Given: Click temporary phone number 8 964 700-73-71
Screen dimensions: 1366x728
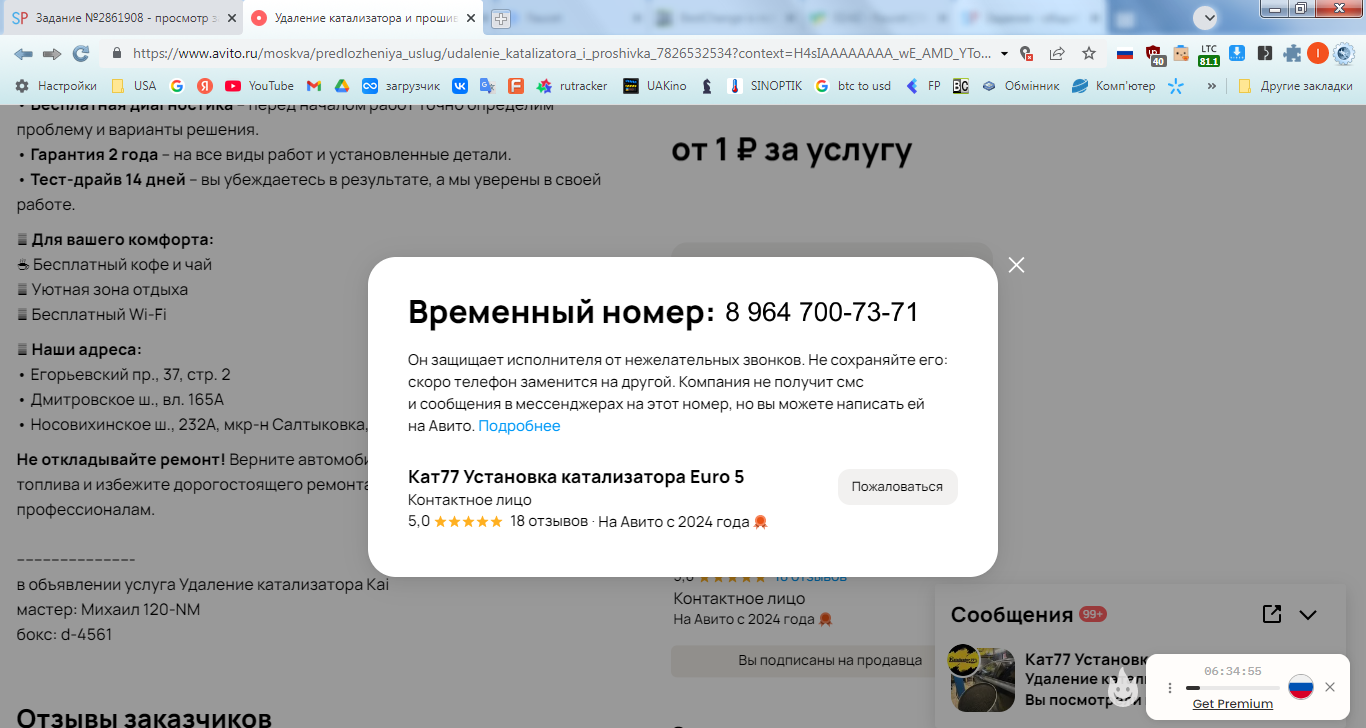Looking at the screenshot, I should pos(822,313).
